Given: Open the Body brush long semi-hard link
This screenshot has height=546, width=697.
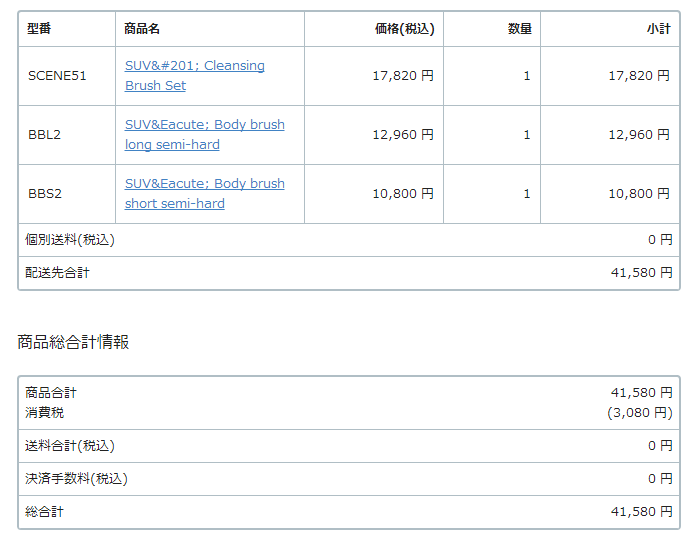Looking at the screenshot, I should click(204, 125).
